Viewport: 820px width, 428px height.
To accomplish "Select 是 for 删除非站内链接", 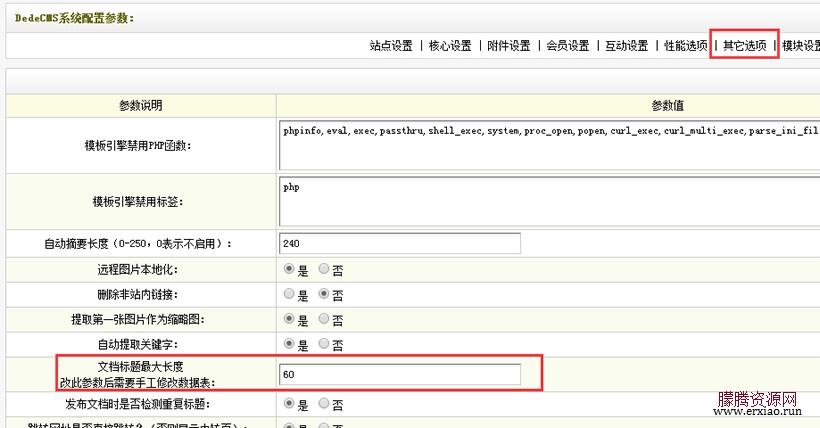I will [289, 294].
